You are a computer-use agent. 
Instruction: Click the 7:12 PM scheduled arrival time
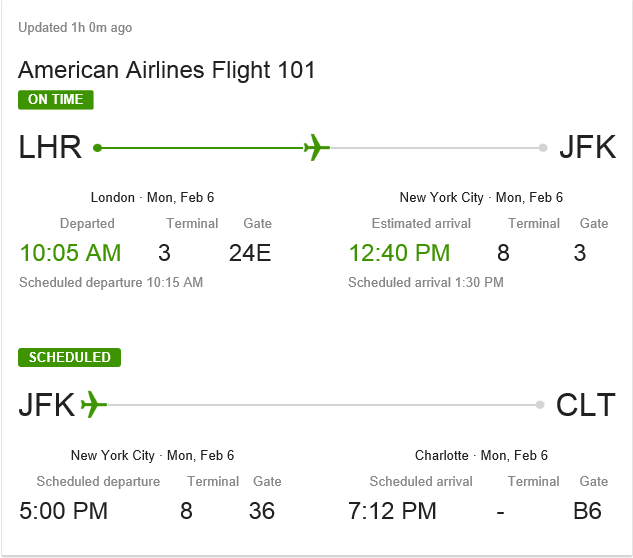click(x=392, y=511)
